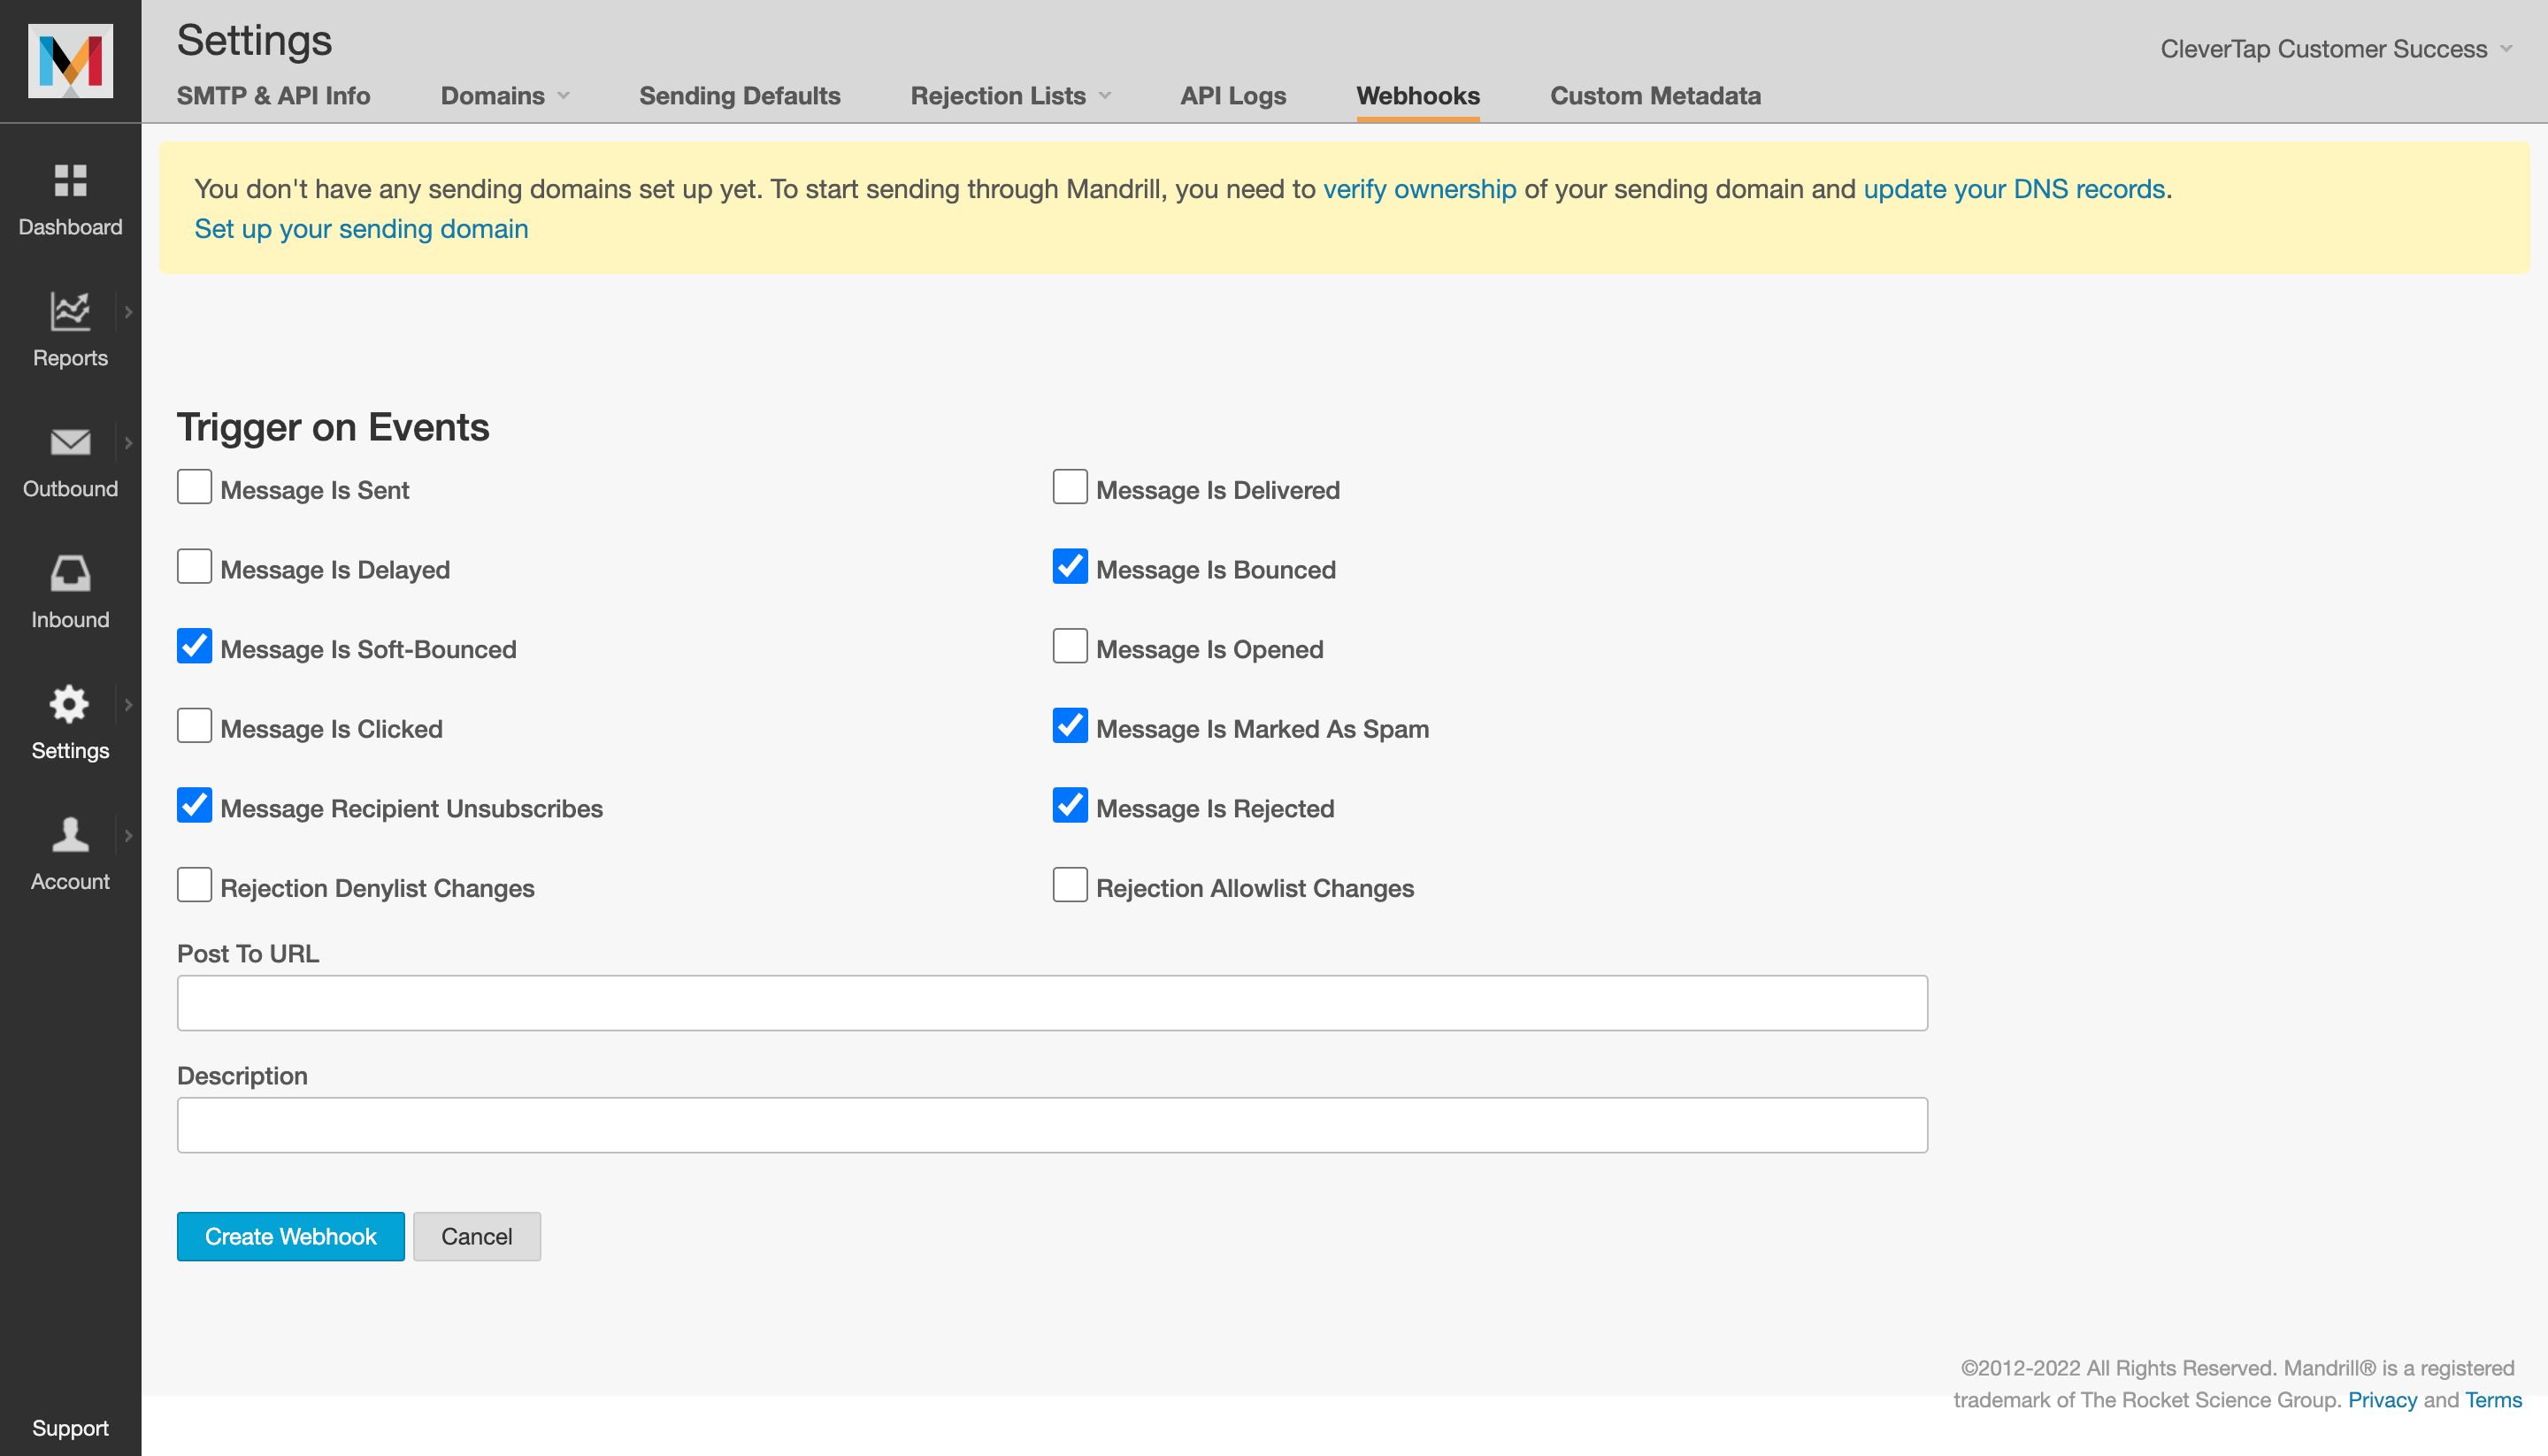The width and height of the screenshot is (2548, 1456).
Task: Click the Create Webhook button
Action: 290,1236
